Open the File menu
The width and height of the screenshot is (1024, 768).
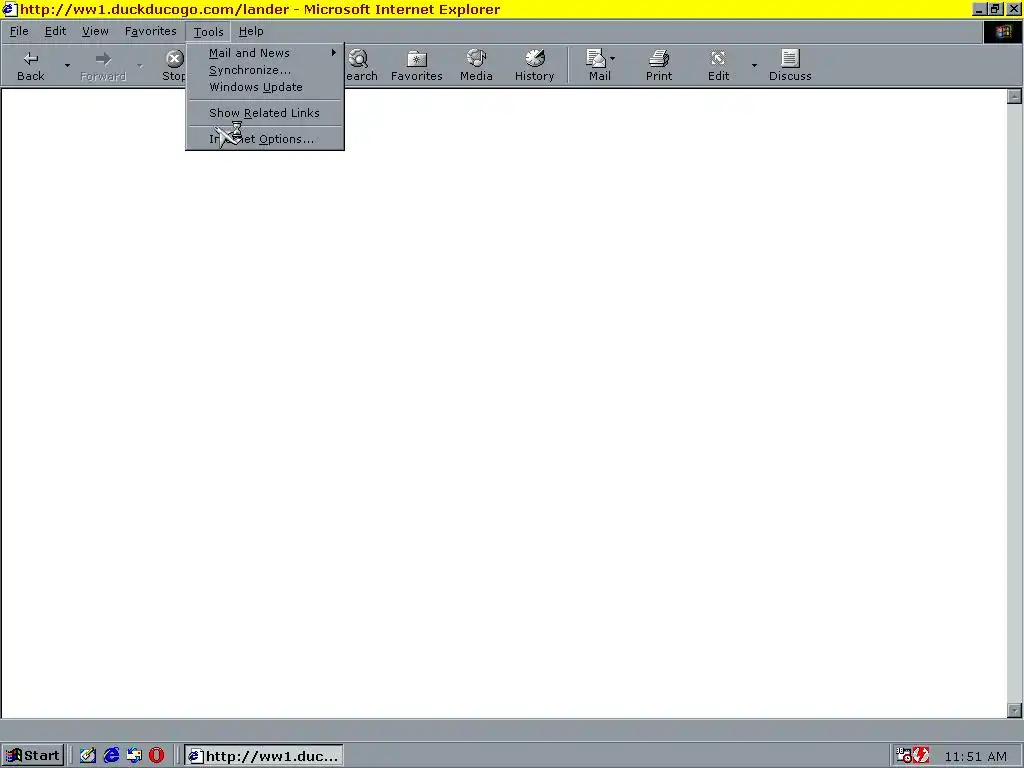tap(19, 31)
